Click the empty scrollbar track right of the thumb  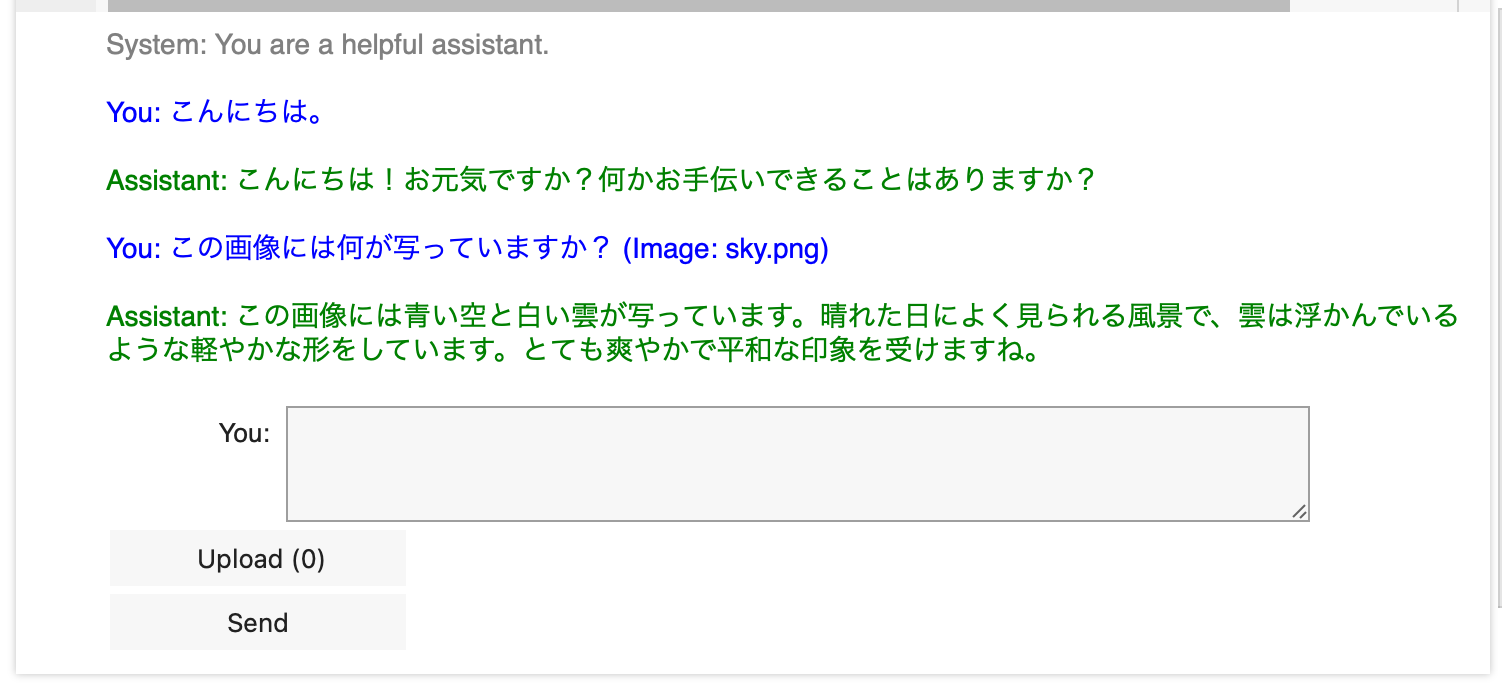1372,5
